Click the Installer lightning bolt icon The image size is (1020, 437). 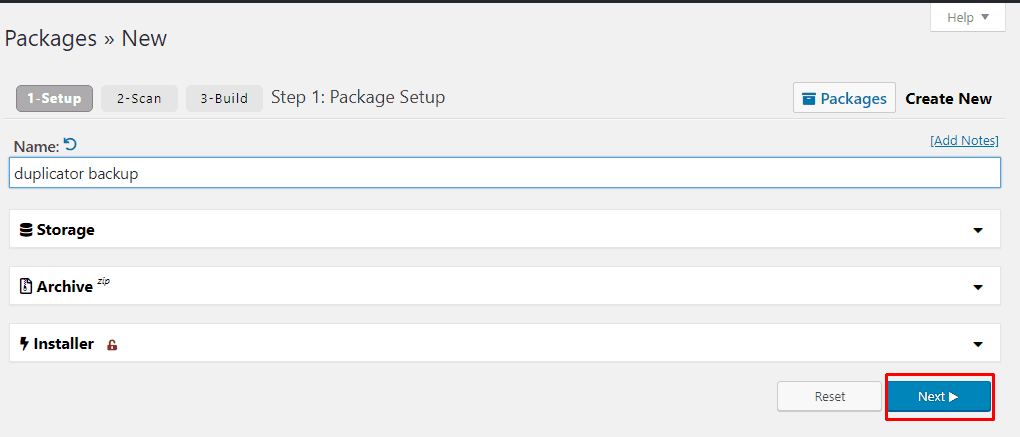coord(25,344)
